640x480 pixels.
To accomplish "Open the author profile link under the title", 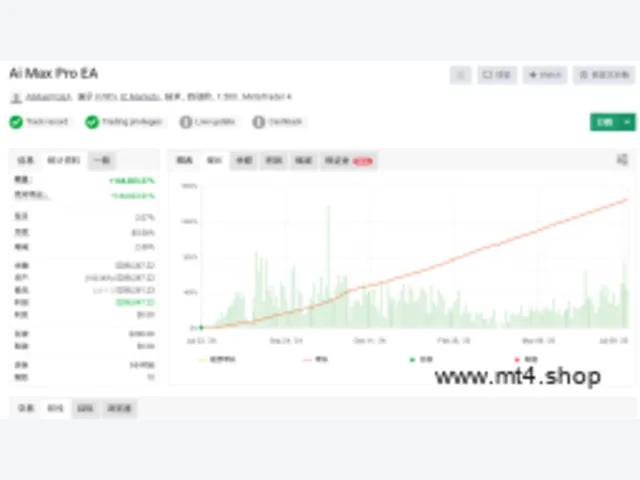I will (x=49, y=97).
